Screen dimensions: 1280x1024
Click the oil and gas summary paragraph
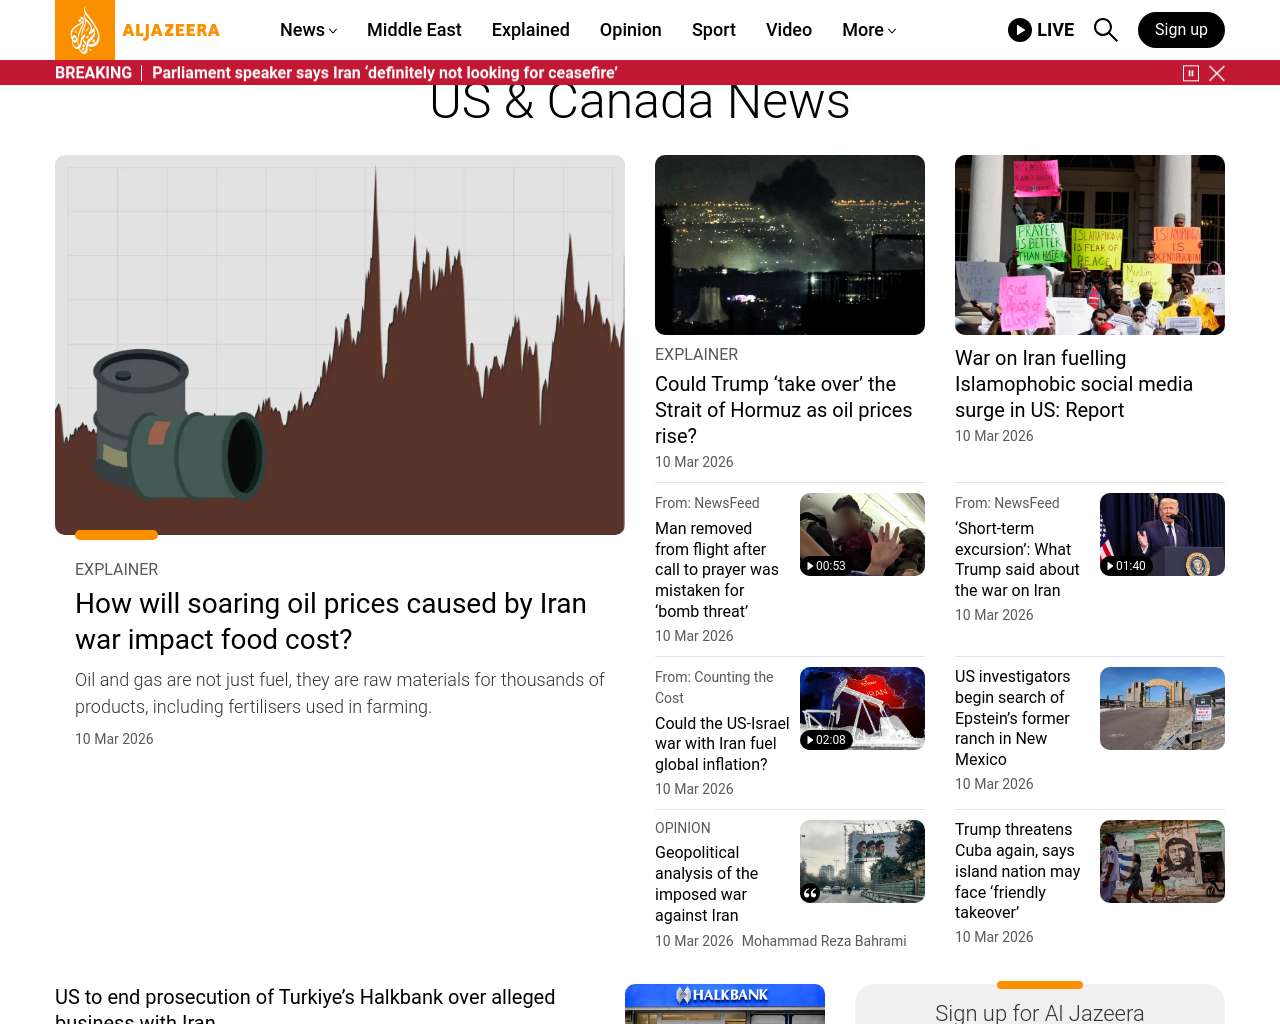point(340,693)
